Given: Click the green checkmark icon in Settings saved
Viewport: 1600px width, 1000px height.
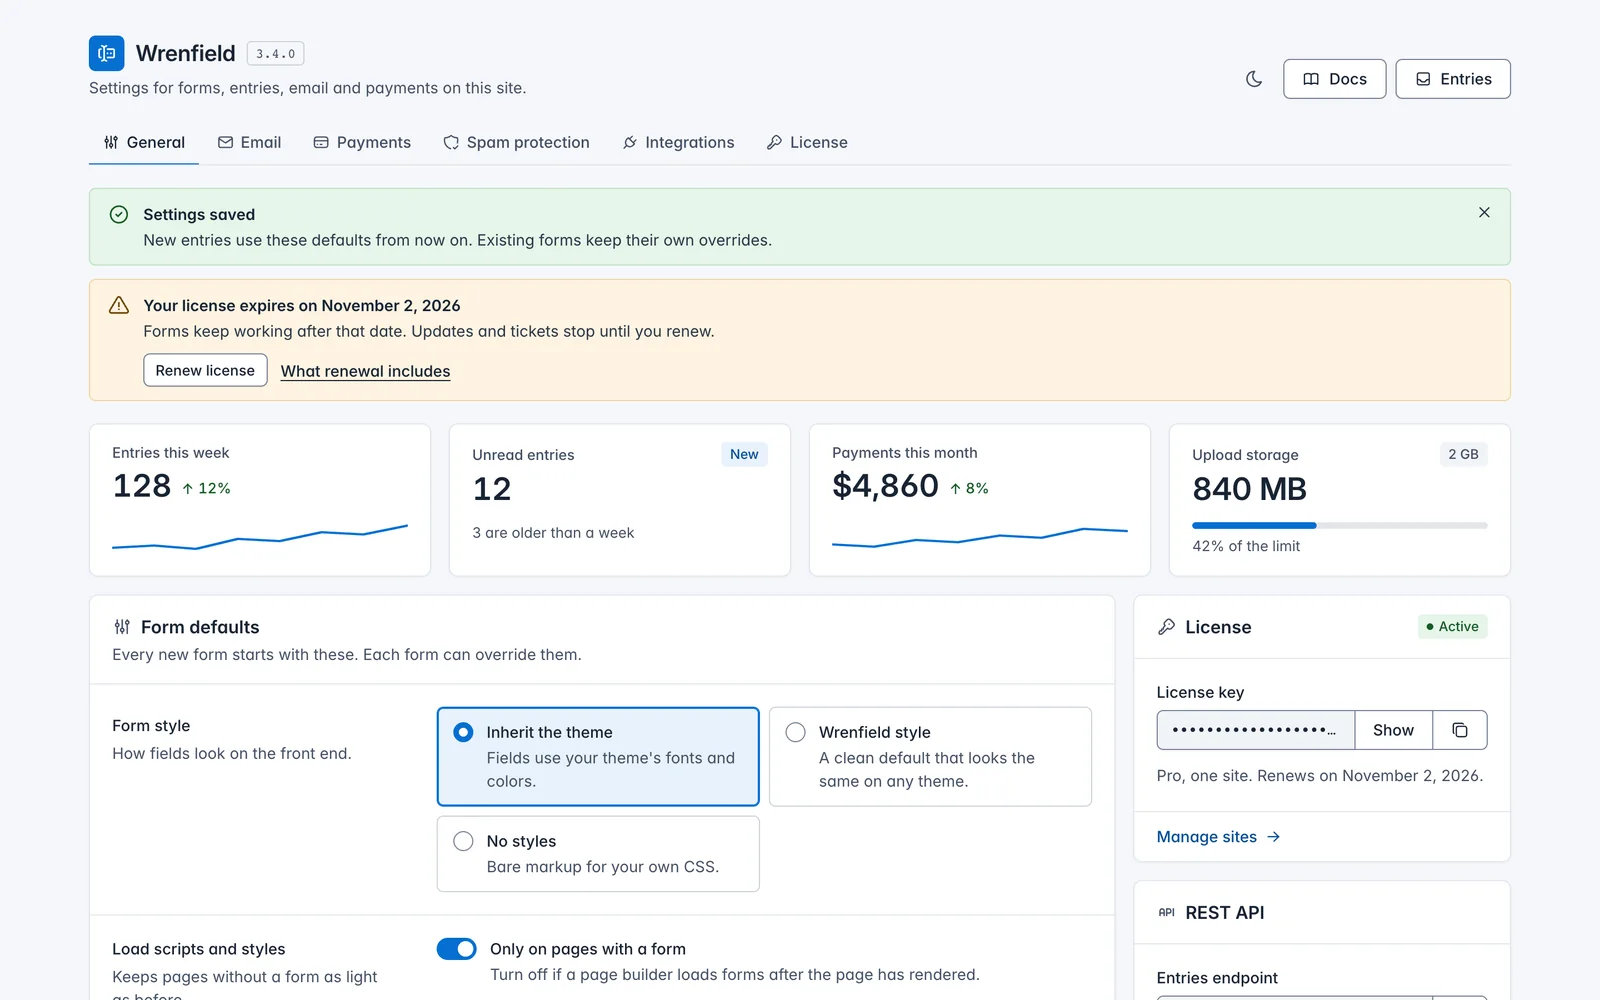Looking at the screenshot, I should [x=119, y=214].
